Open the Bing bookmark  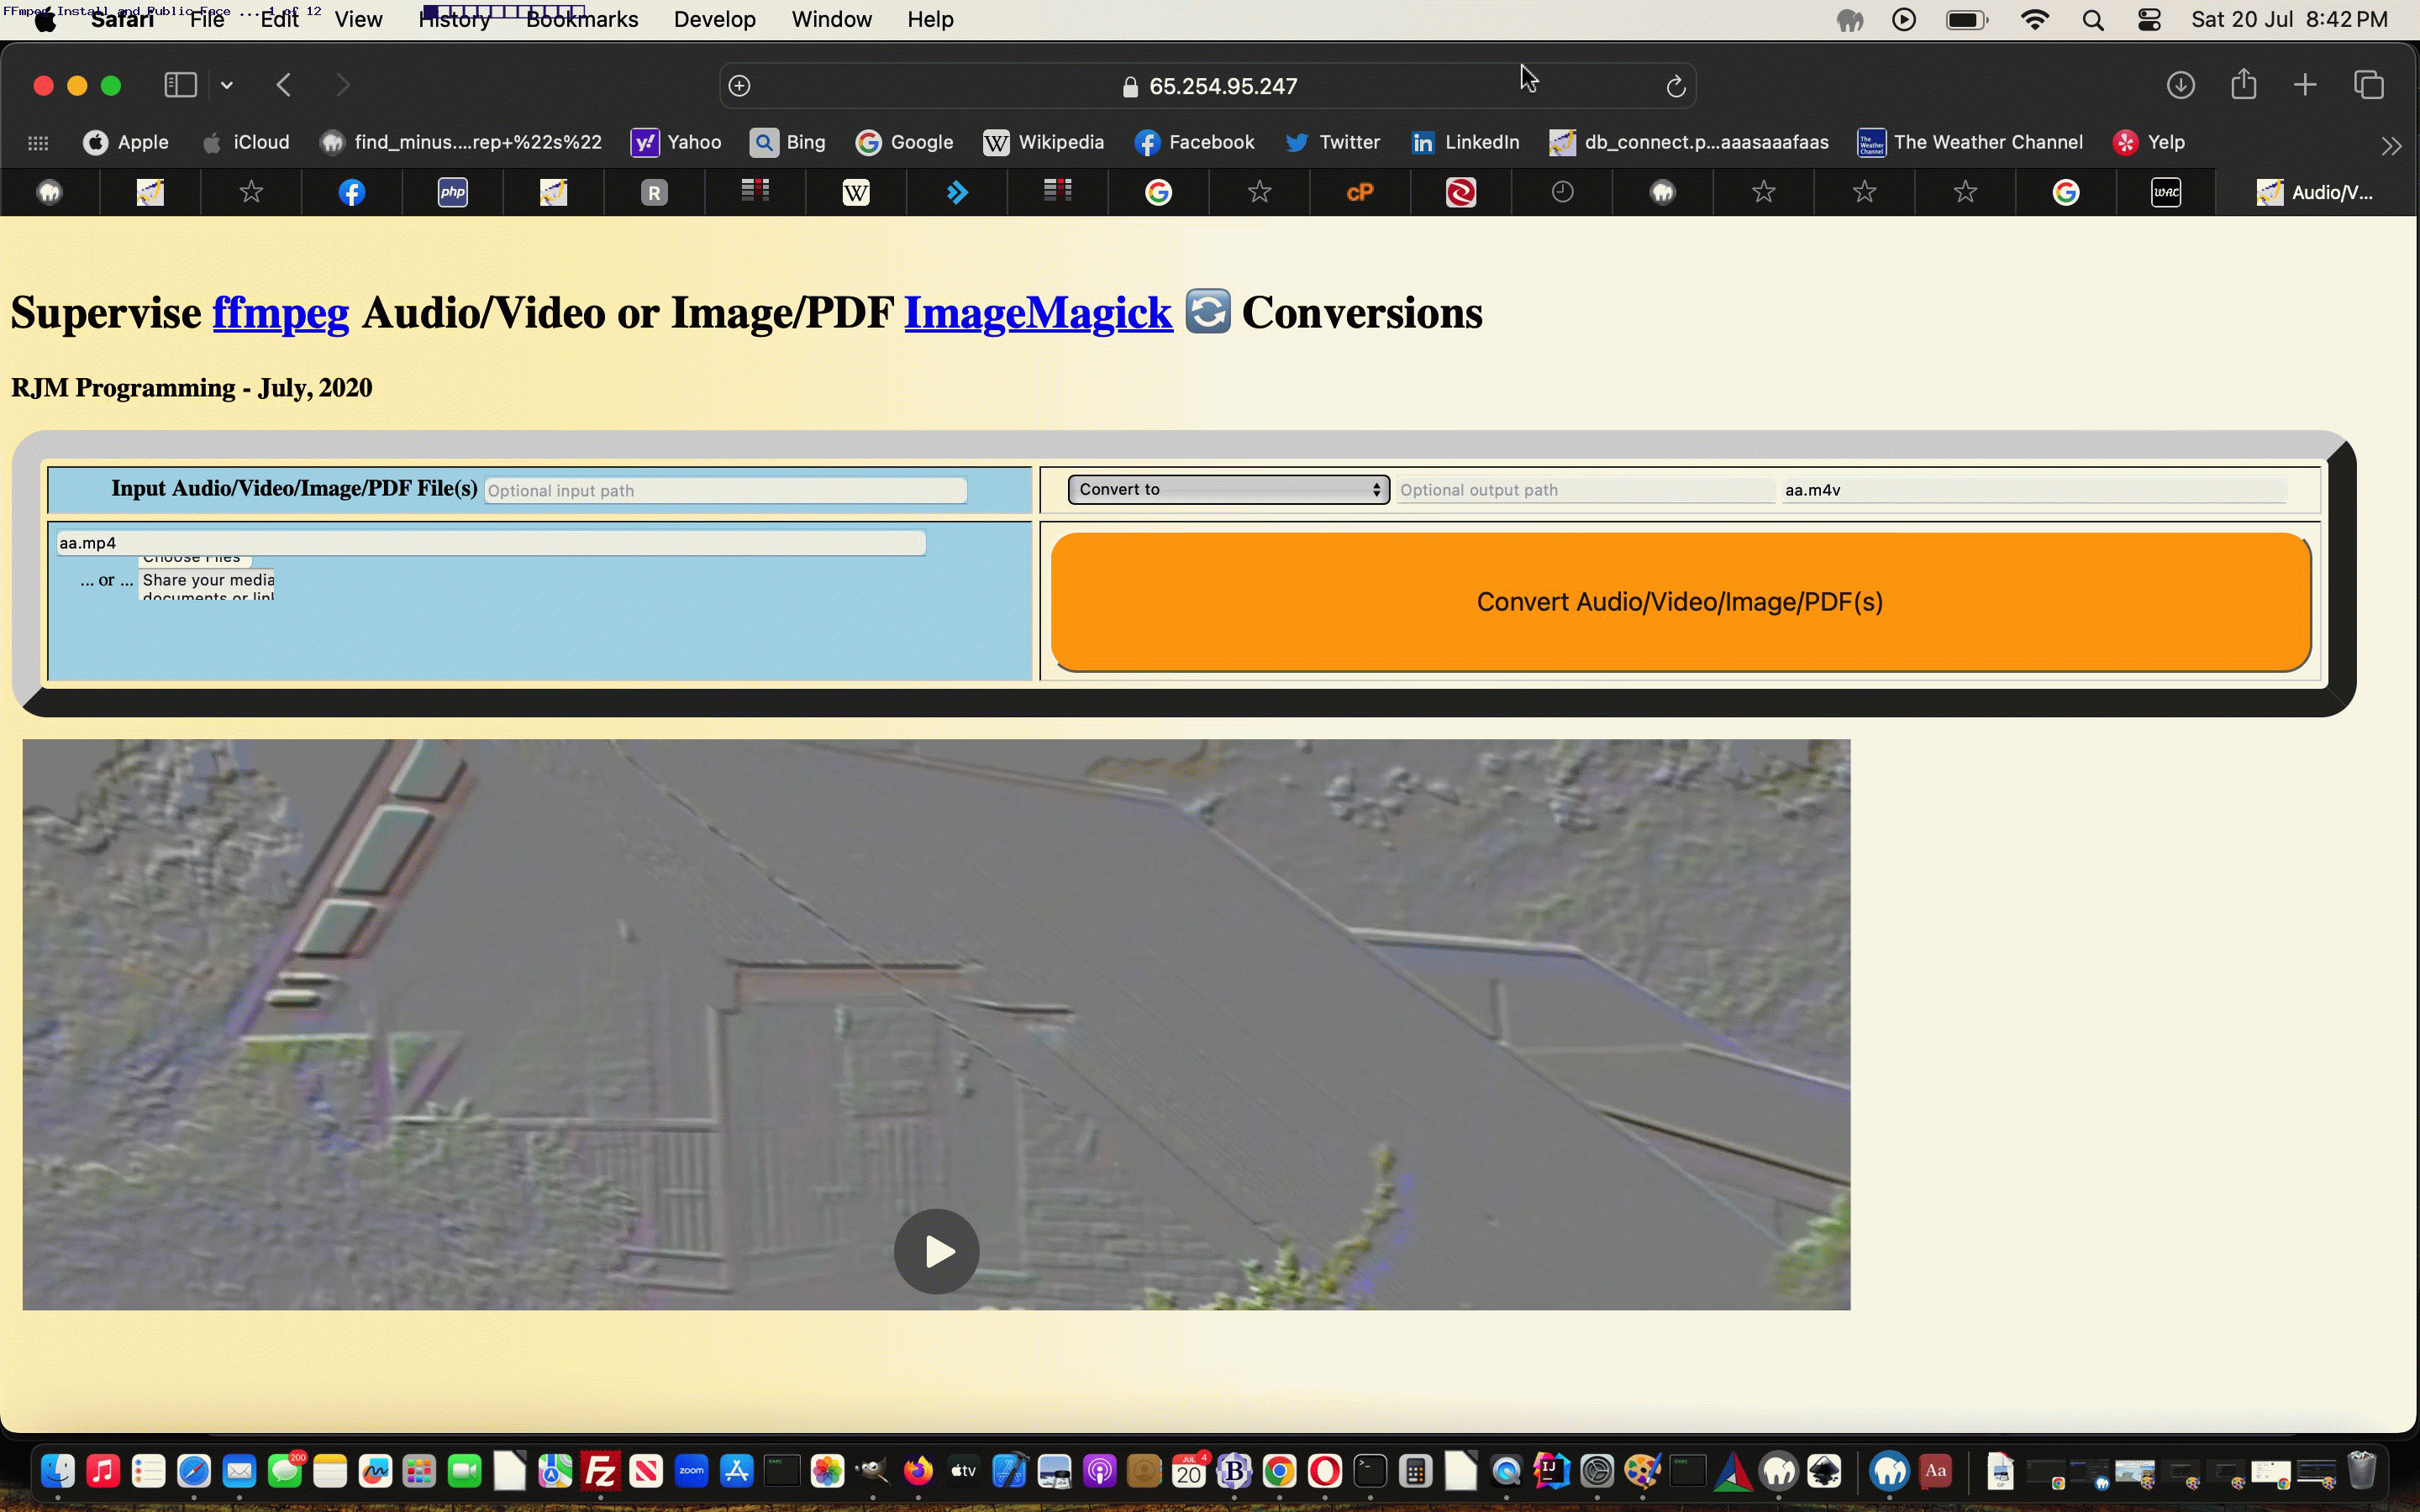click(x=788, y=142)
